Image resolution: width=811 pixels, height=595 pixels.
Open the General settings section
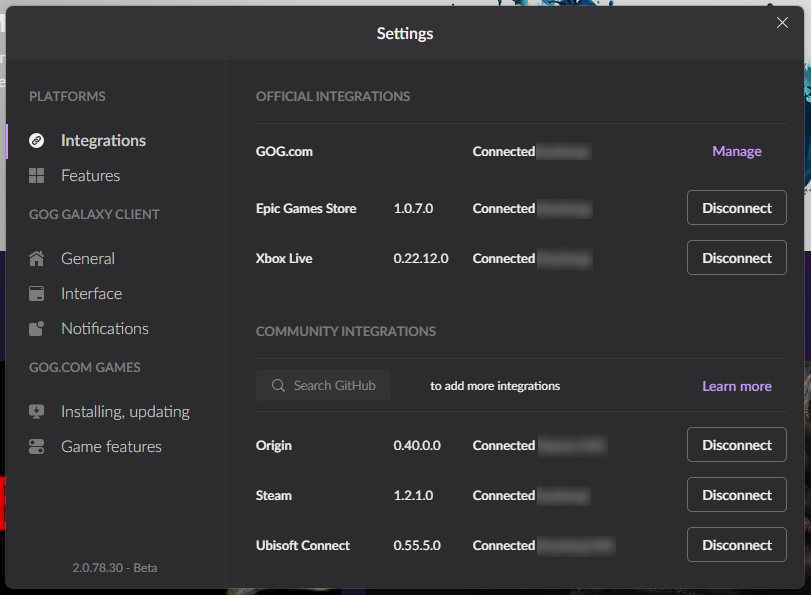click(x=88, y=258)
